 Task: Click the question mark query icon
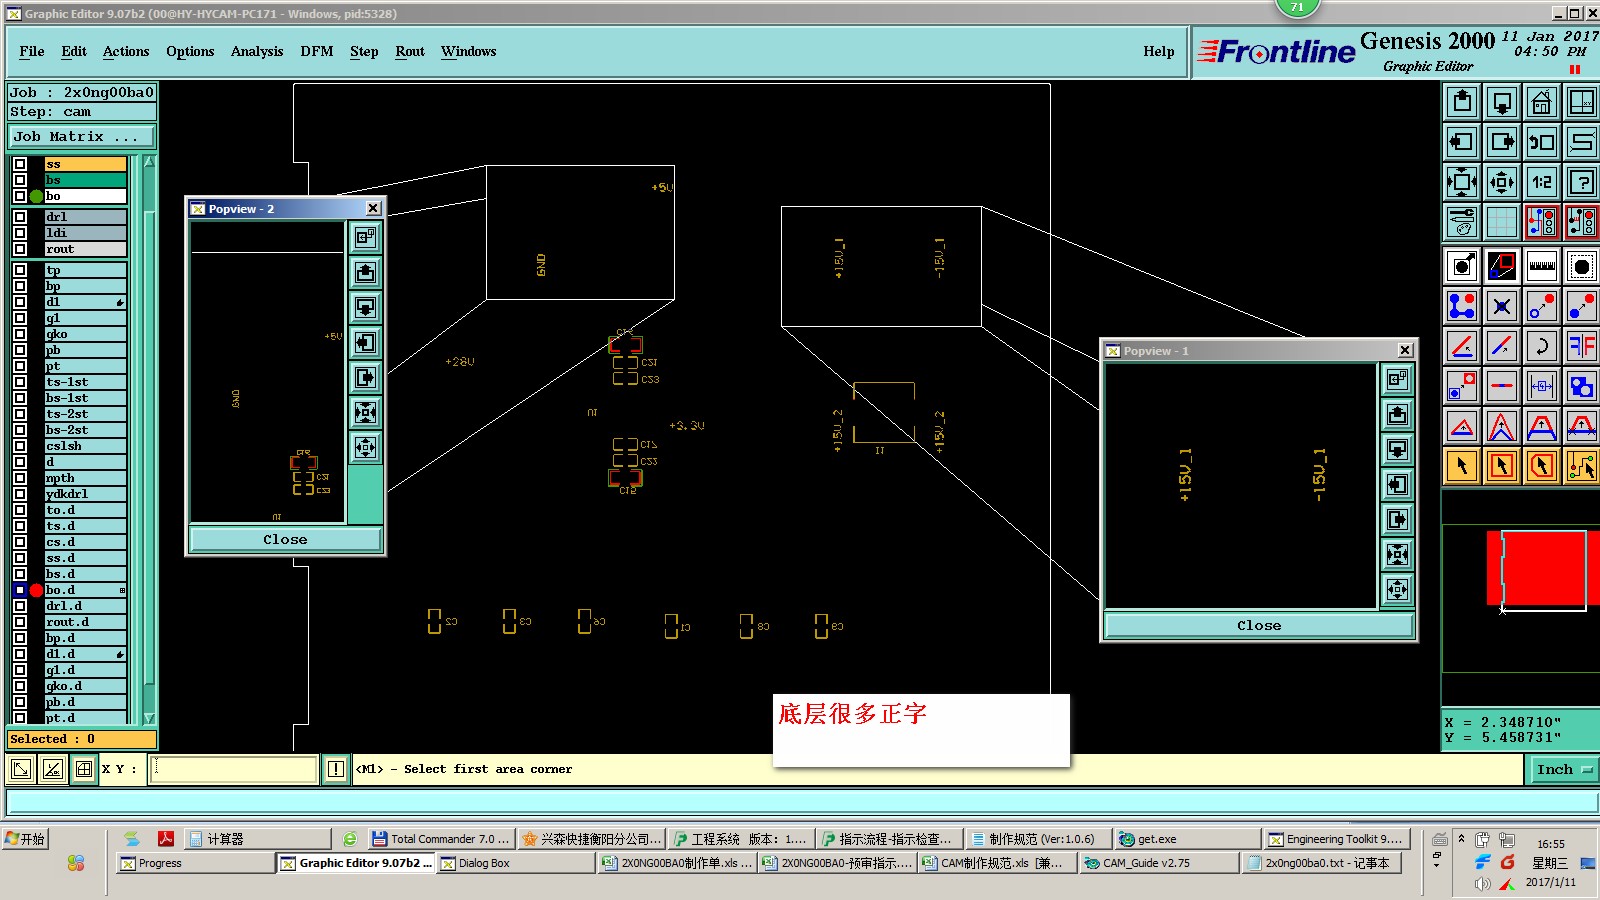point(1582,182)
